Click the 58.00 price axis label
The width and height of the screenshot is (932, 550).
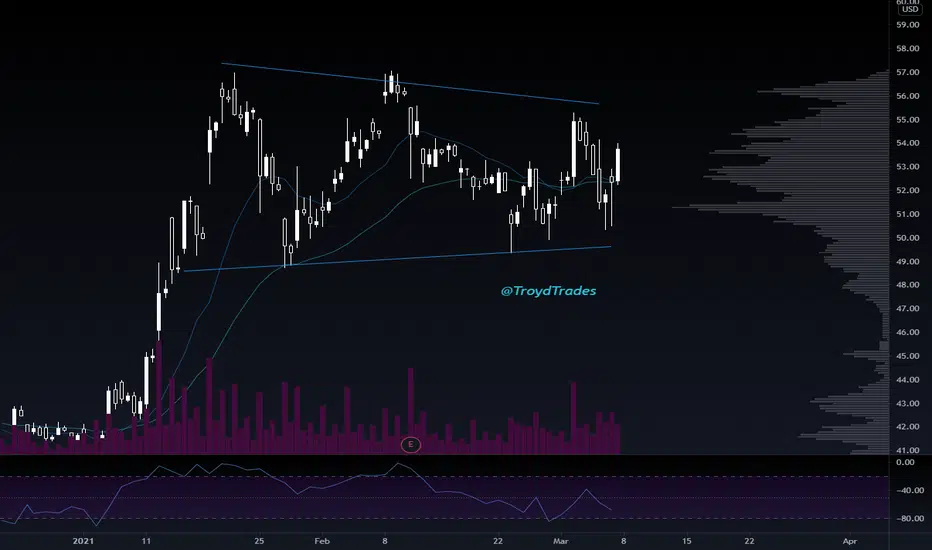(908, 49)
